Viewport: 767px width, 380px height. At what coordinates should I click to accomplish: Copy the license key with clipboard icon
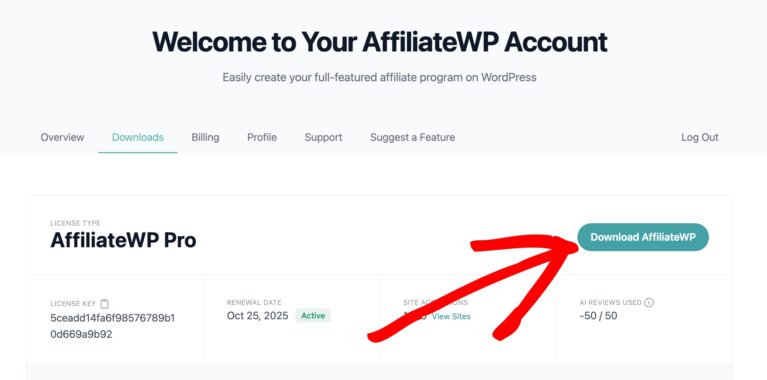[104, 304]
